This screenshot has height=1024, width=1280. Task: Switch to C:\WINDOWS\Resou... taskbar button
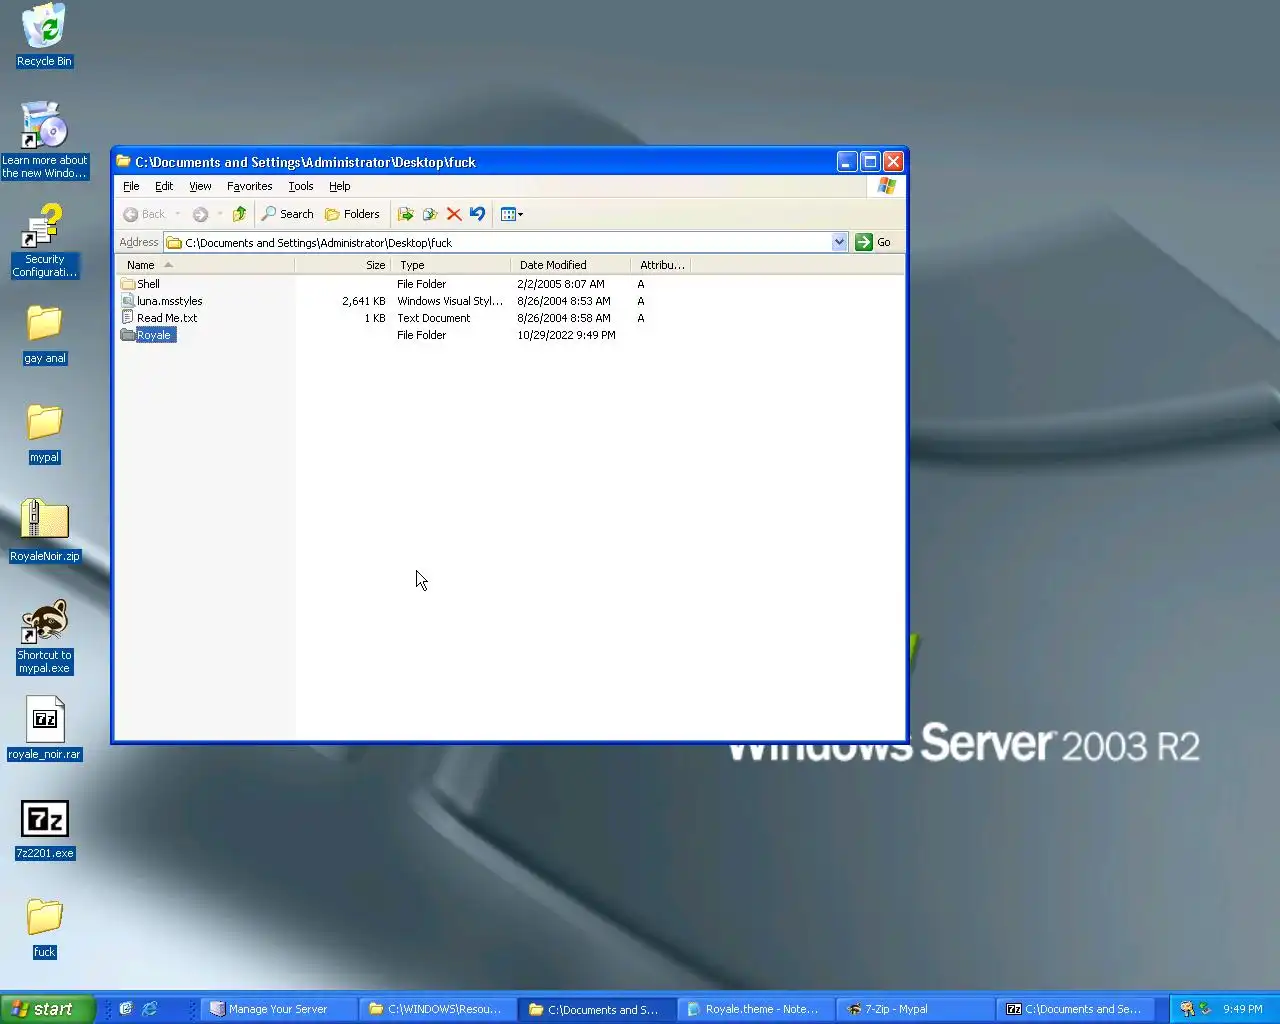point(439,1009)
